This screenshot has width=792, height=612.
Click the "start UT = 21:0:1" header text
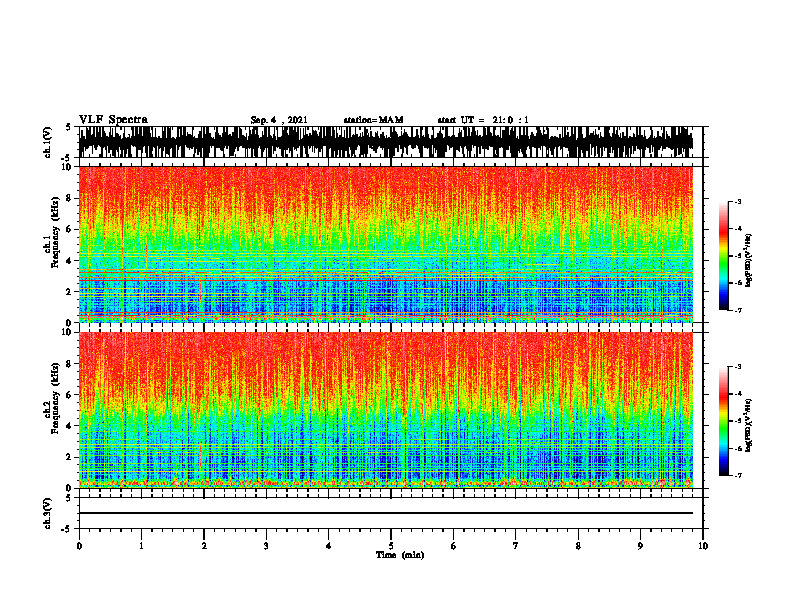[483, 120]
